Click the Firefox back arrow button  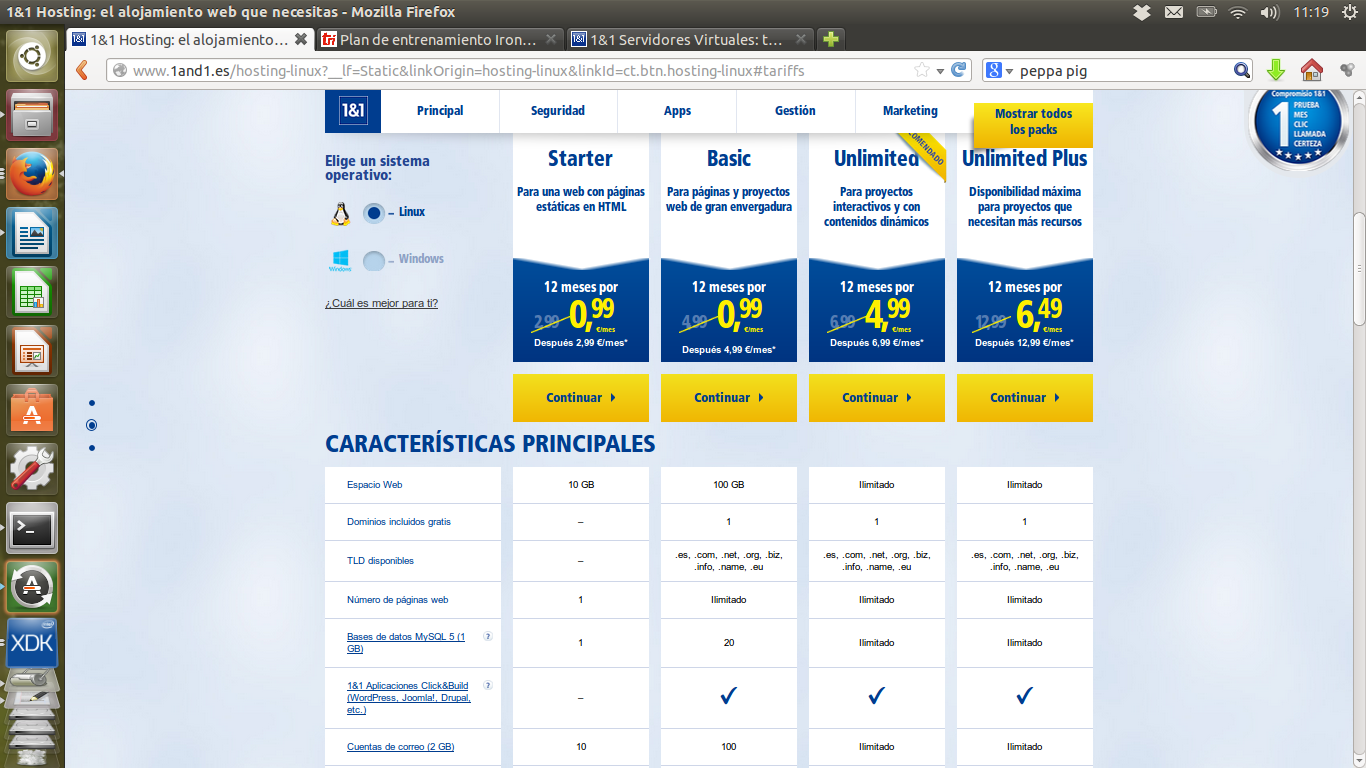82,70
